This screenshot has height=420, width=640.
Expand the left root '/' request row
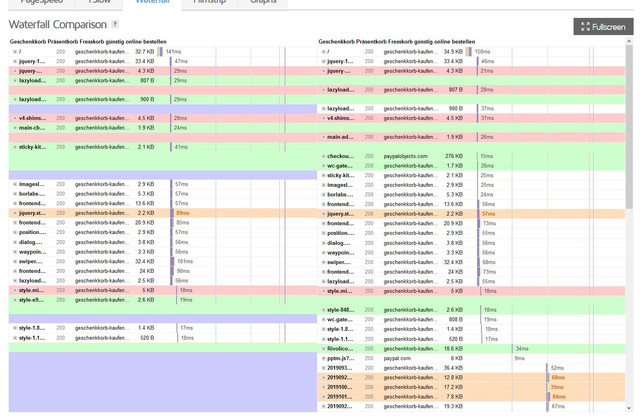click(x=15, y=52)
